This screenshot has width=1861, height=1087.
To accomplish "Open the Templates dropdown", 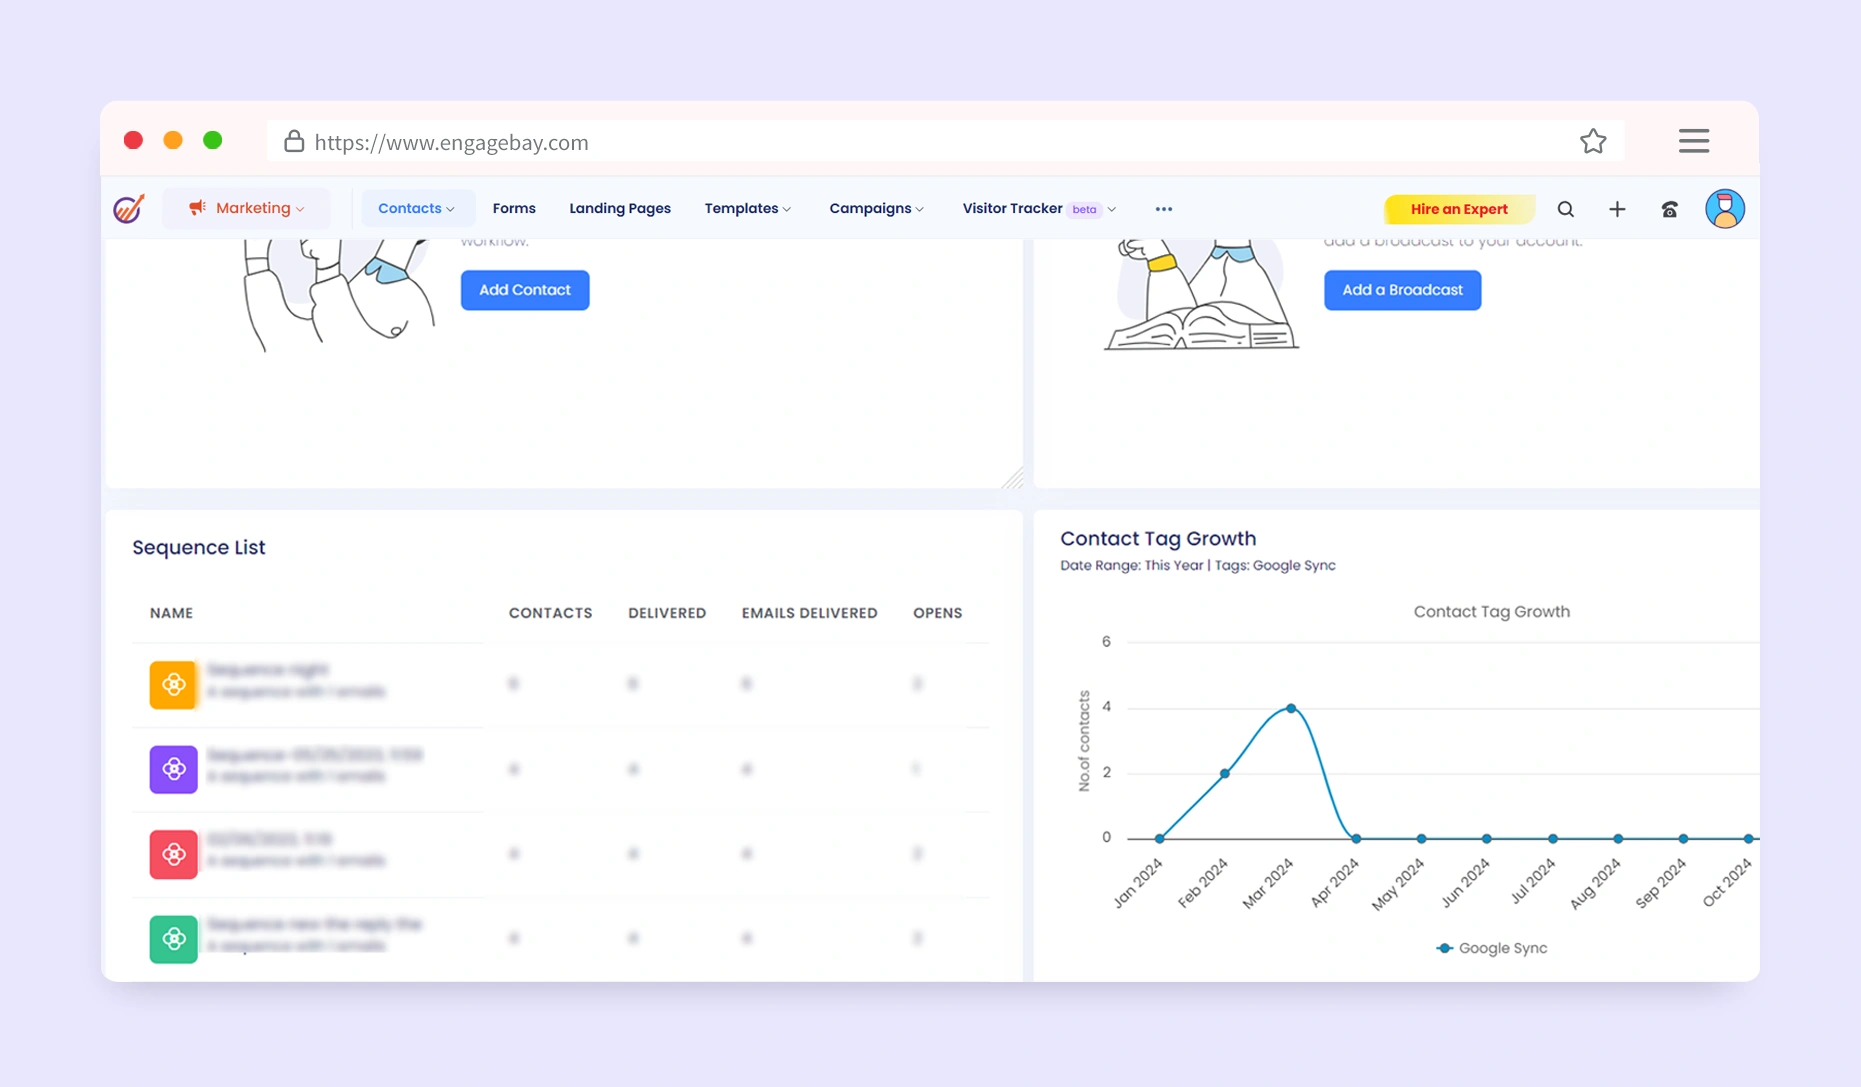I will (747, 208).
